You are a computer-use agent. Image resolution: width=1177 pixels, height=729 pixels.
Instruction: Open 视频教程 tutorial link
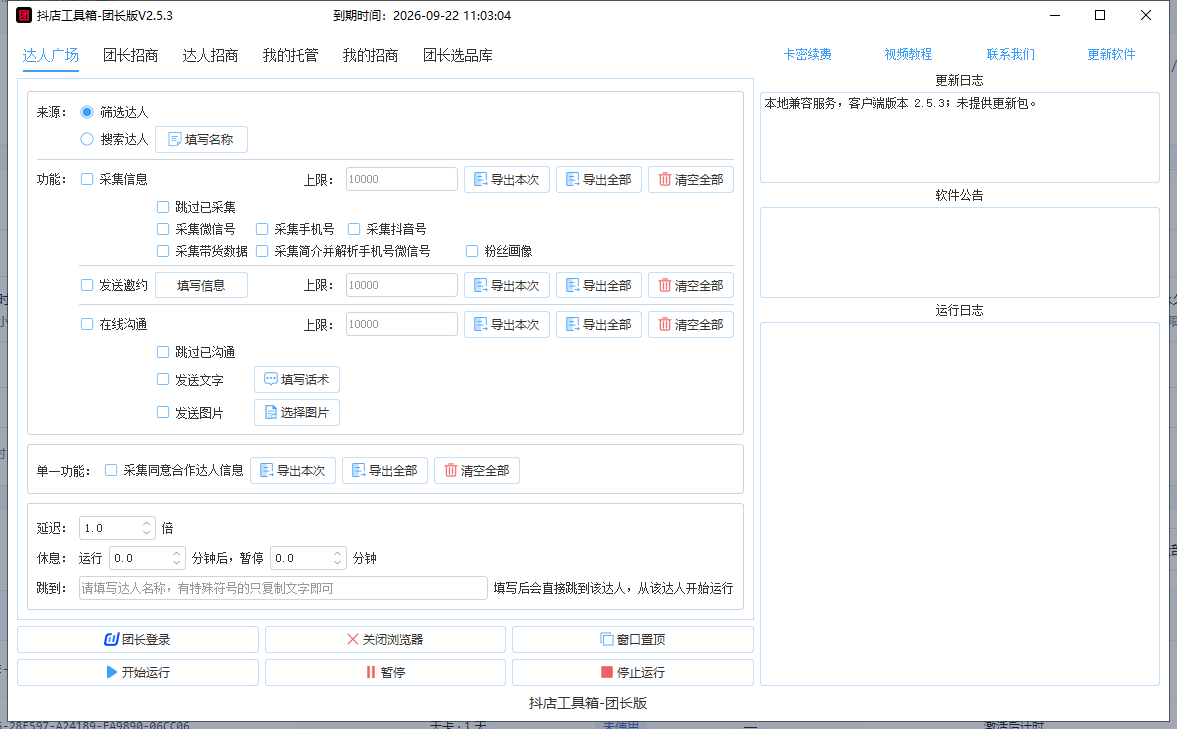(908, 54)
